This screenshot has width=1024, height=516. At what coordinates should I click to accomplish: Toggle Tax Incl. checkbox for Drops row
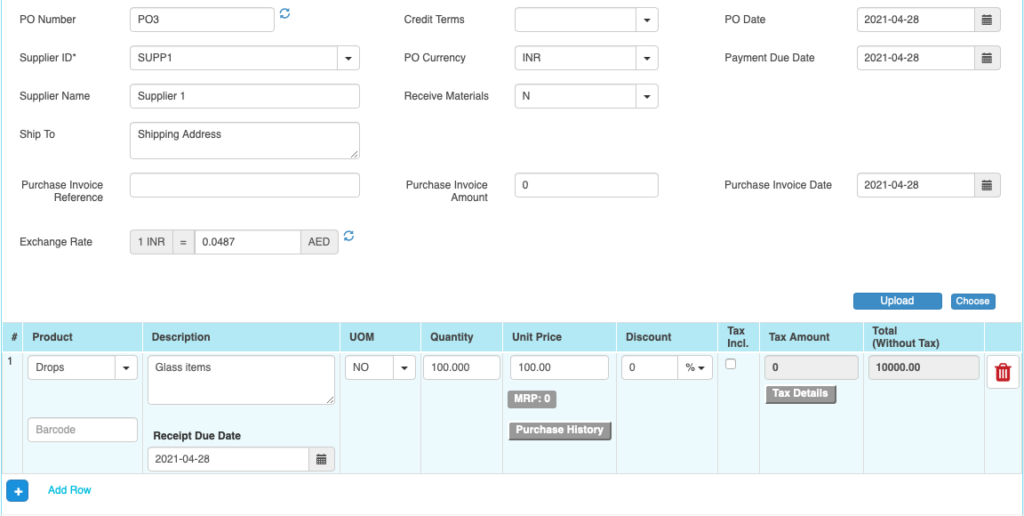(x=731, y=364)
